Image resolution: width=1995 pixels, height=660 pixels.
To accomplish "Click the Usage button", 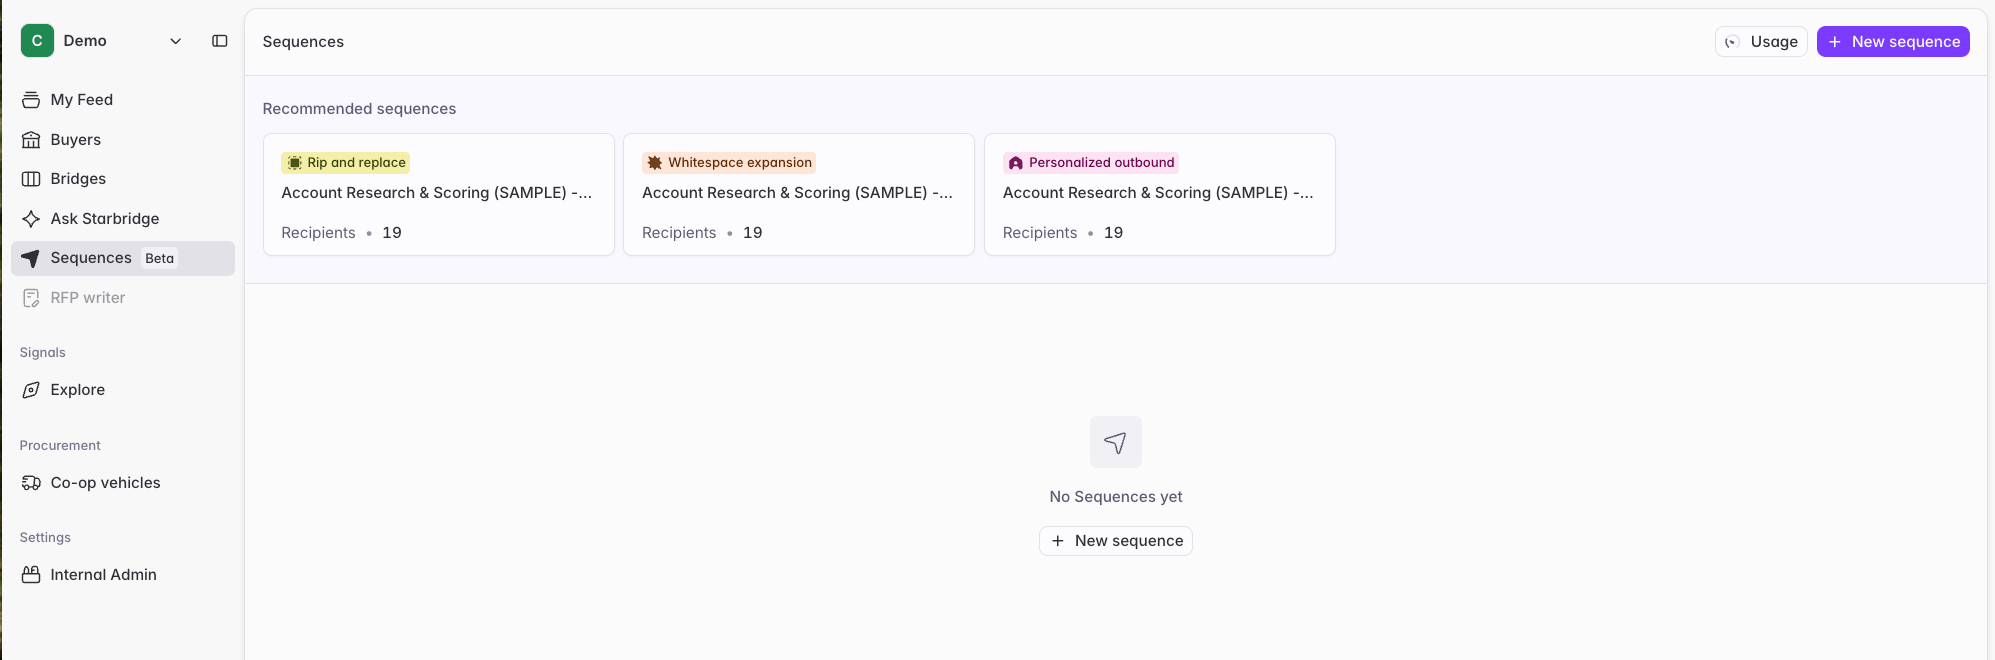I will pyautogui.click(x=1761, y=42).
